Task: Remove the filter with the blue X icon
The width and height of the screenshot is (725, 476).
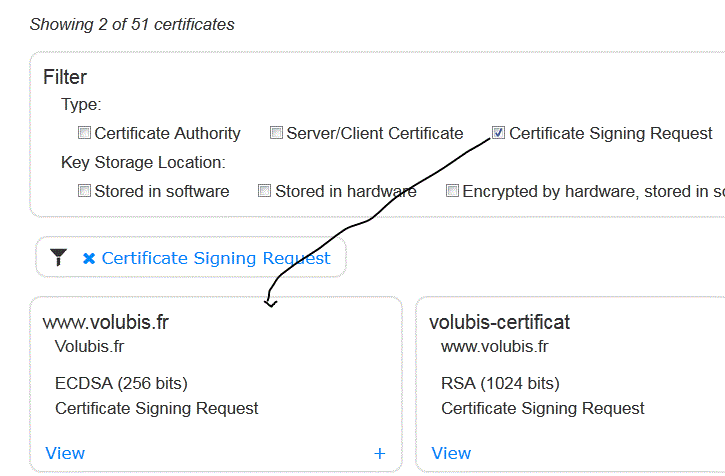Action: click(x=89, y=258)
